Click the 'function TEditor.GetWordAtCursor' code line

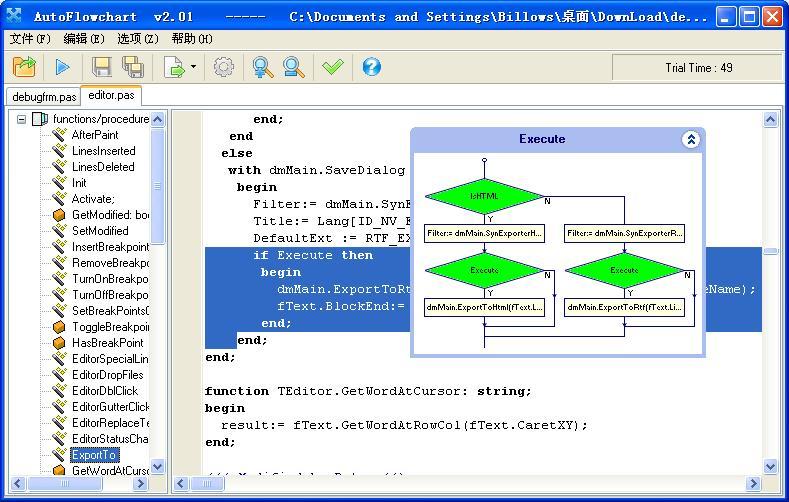click(368, 391)
